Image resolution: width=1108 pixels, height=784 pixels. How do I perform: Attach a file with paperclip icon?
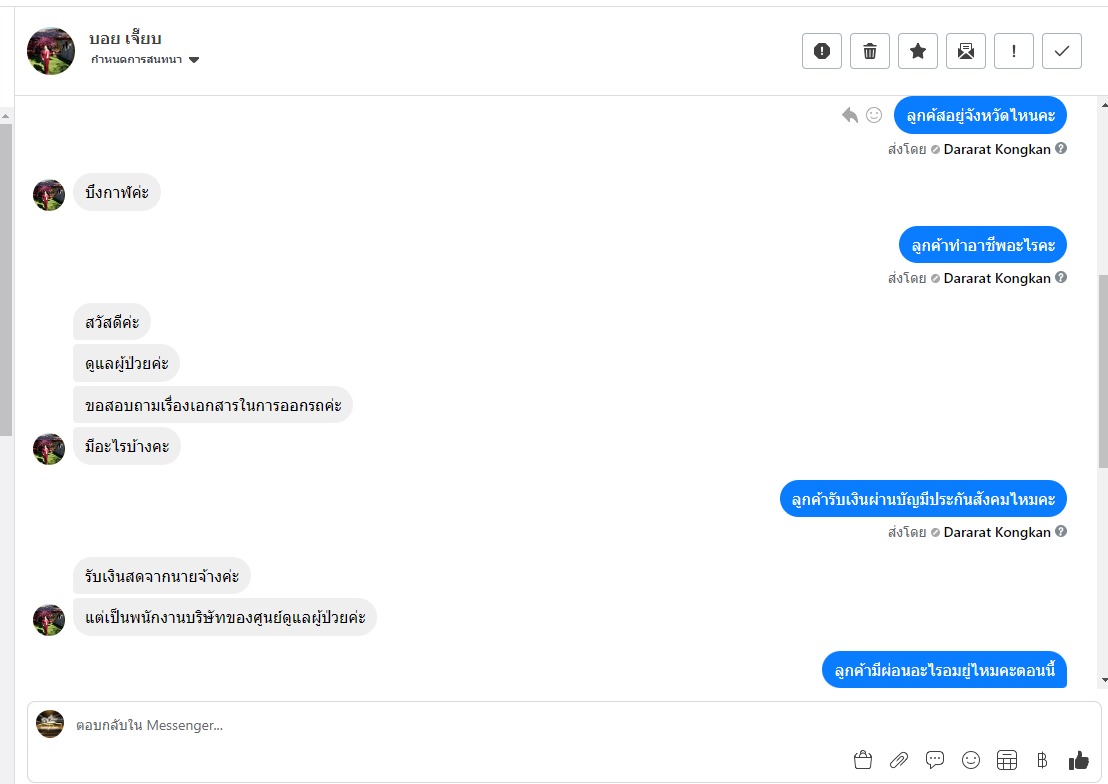(899, 760)
